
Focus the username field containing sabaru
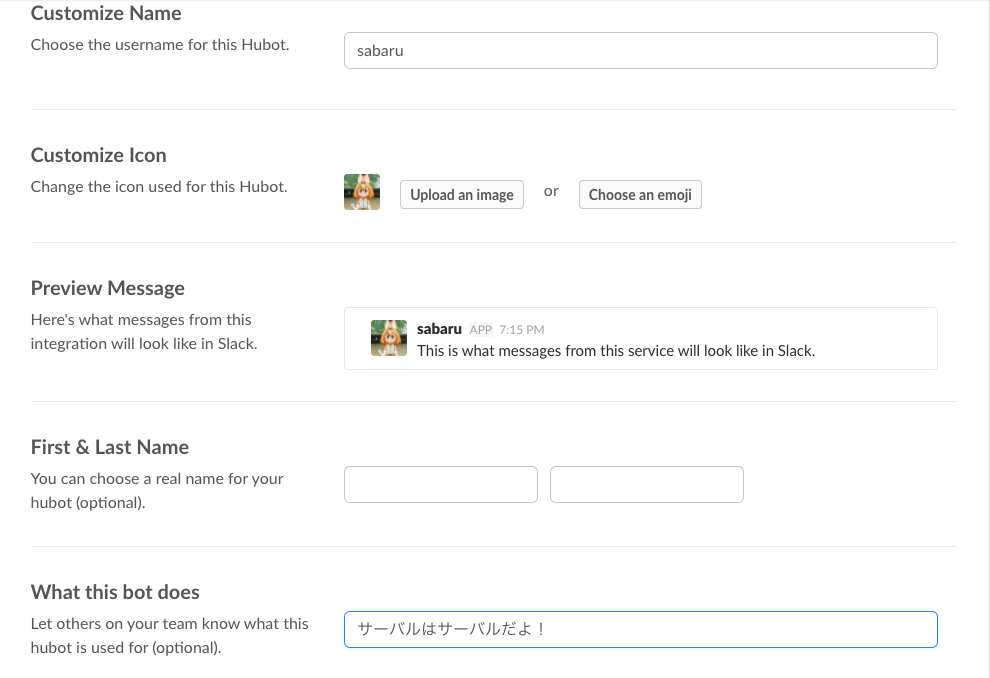(x=640, y=51)
